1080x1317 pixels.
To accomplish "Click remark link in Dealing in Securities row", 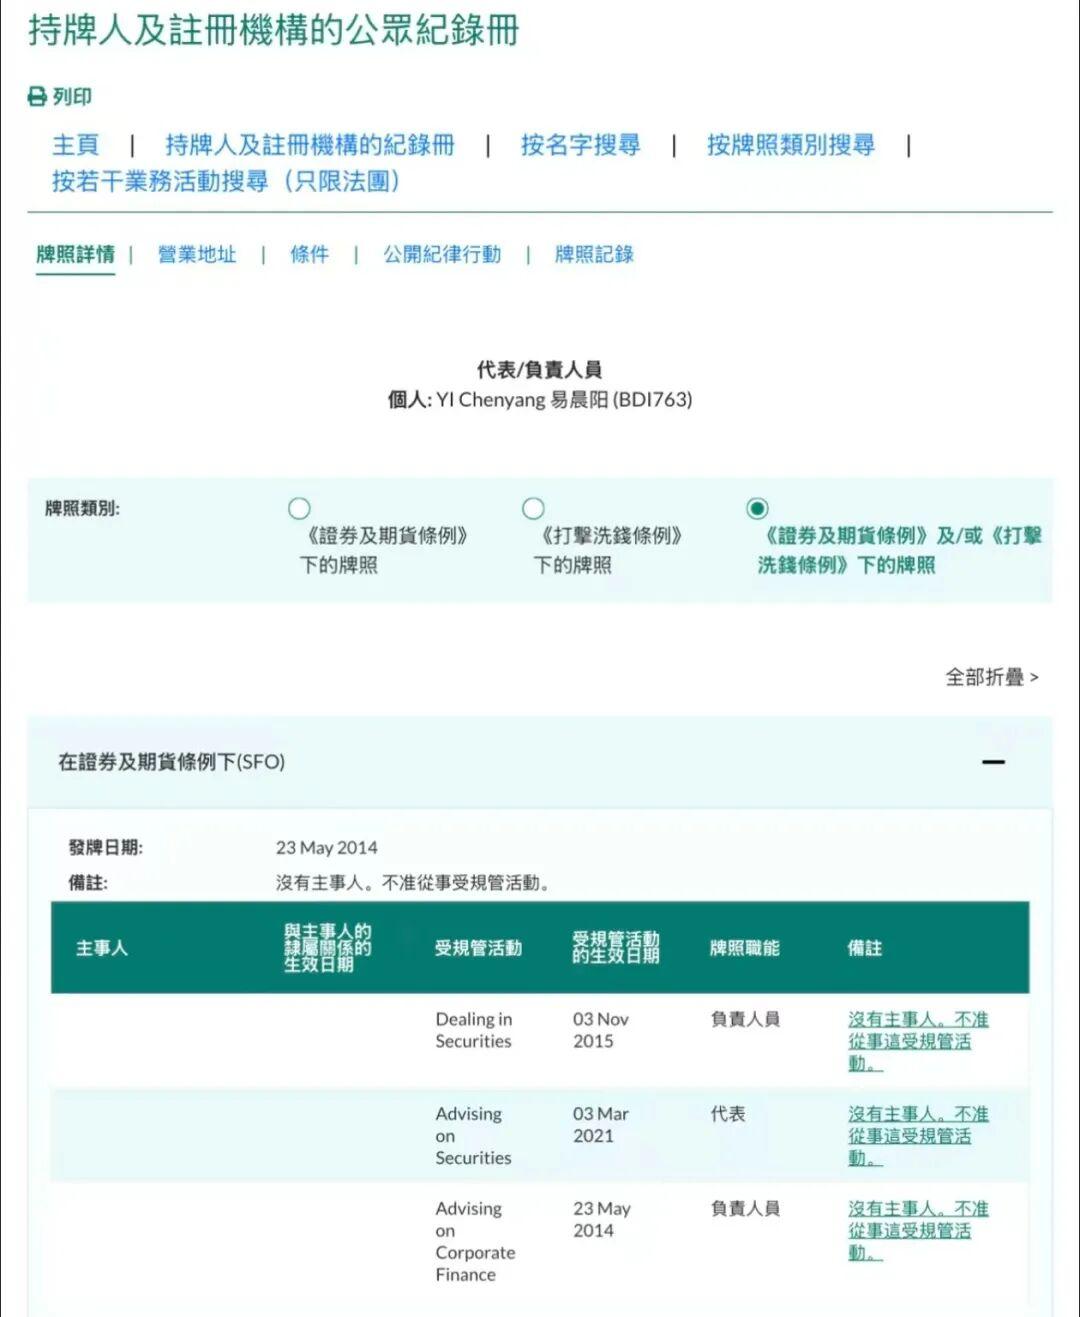I will click(916, 1041).
